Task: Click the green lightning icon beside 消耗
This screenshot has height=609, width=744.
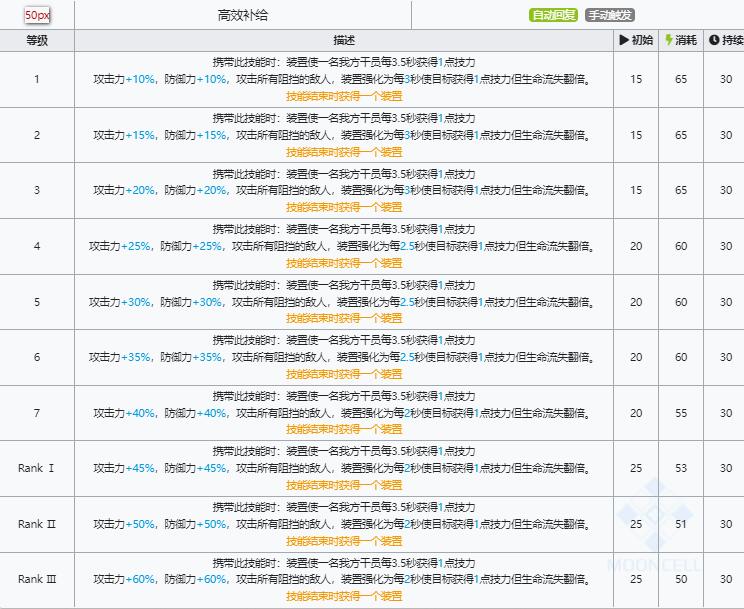Action: [x=669, y=40]
